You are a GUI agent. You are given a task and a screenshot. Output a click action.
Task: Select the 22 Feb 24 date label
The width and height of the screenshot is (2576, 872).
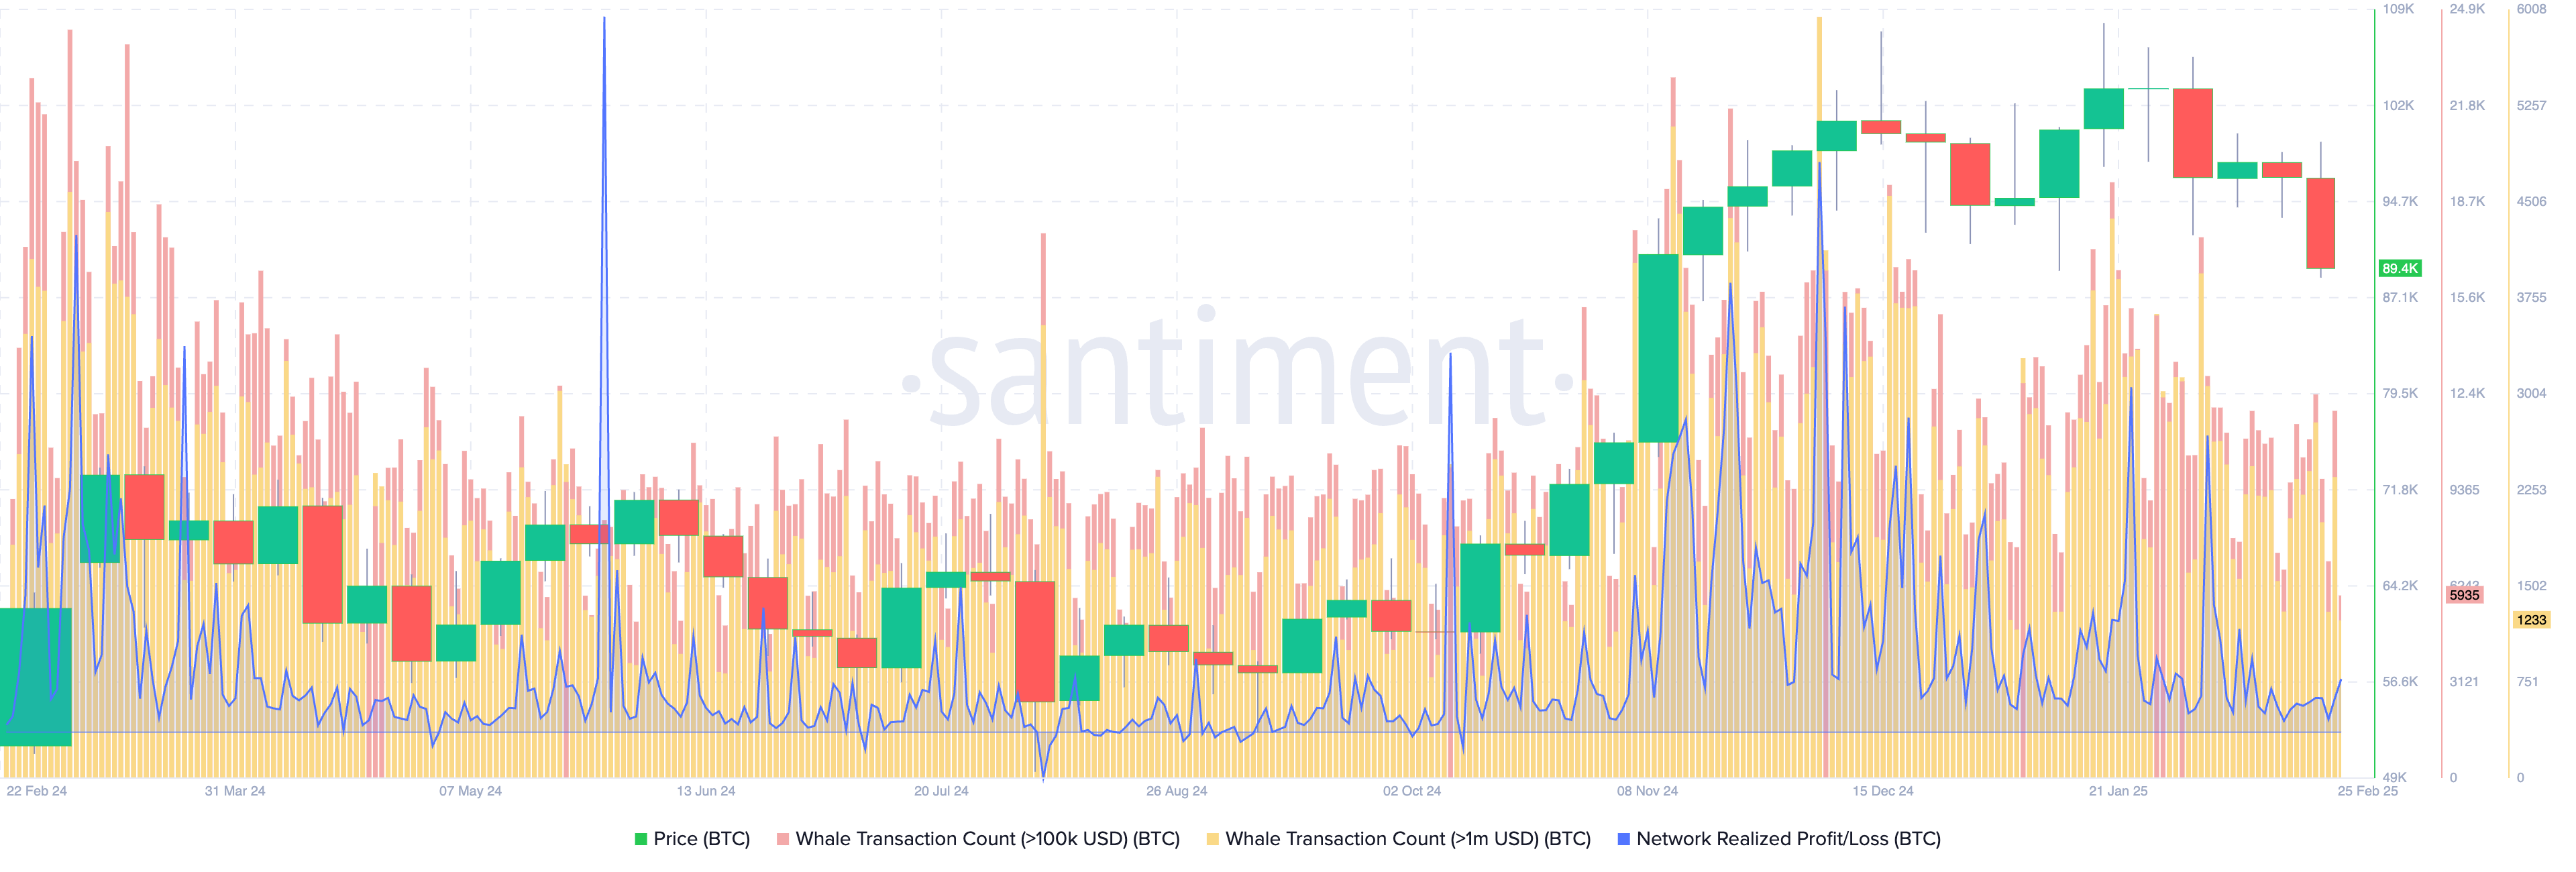click(x=36, y=791)
